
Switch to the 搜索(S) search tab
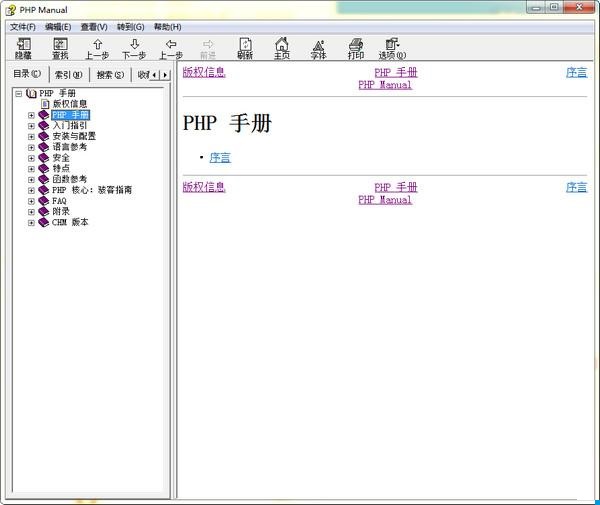click(110, 75)
